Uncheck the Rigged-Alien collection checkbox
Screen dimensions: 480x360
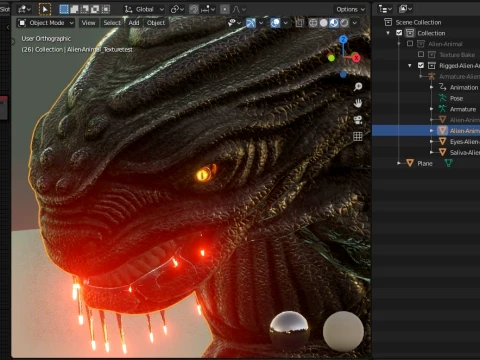point(421,65)
